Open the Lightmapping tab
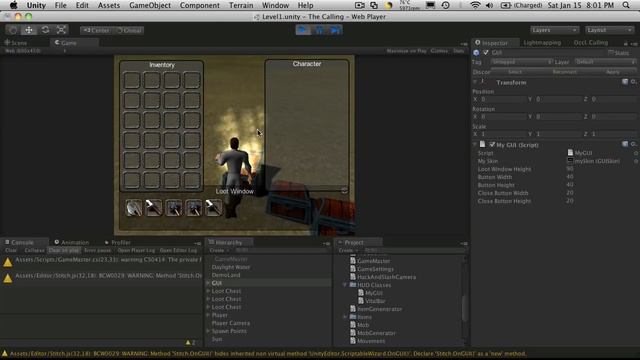The width and height of the screenshot is (640, 360). [542, 43]
